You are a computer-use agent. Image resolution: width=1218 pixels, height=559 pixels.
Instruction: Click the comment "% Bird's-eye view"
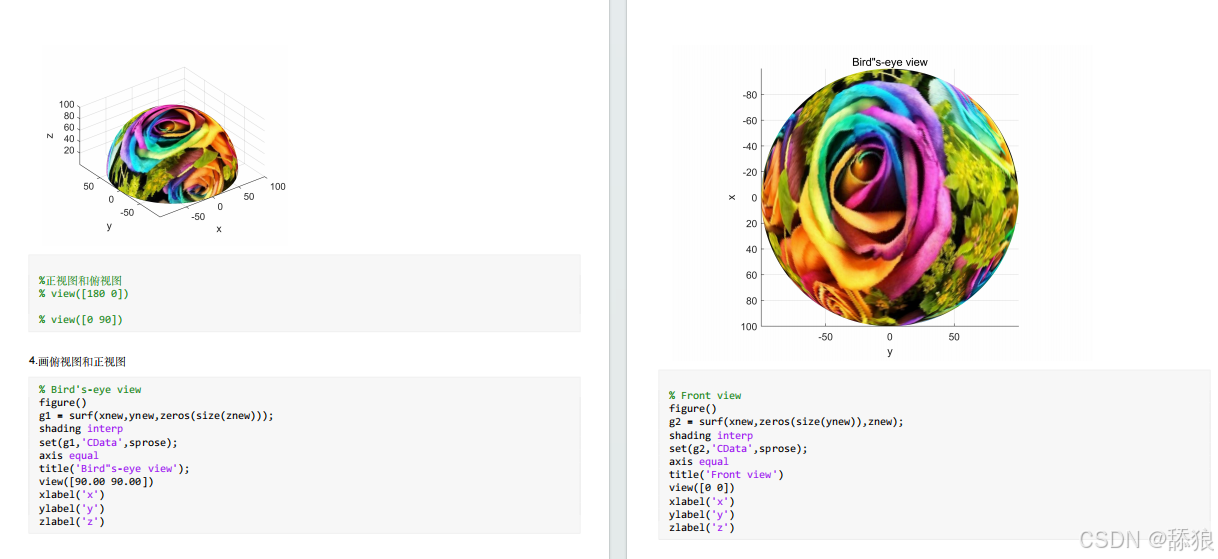90,390
